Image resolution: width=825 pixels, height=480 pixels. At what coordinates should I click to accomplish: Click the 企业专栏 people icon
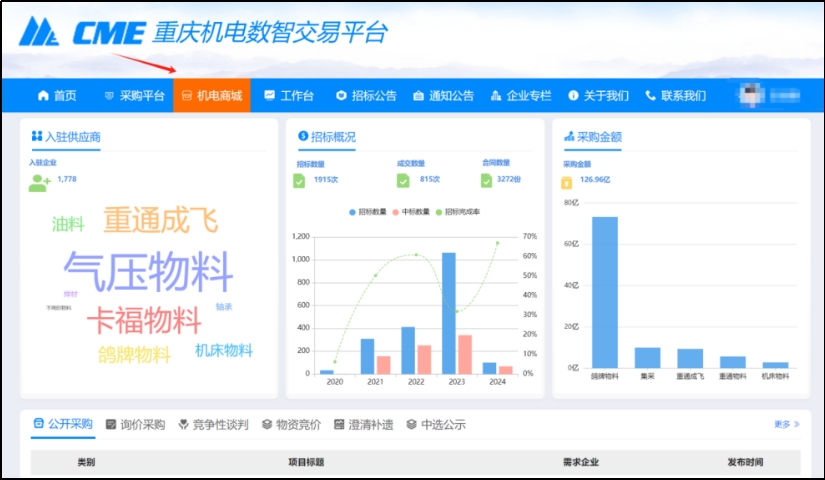pyautogui.click(x=496, y=96)
